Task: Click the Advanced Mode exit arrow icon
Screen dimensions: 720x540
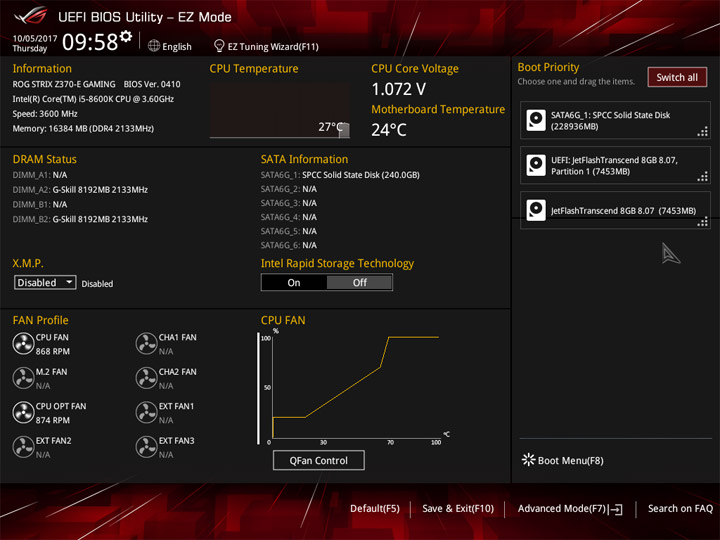Action: [x=616, y=509]
